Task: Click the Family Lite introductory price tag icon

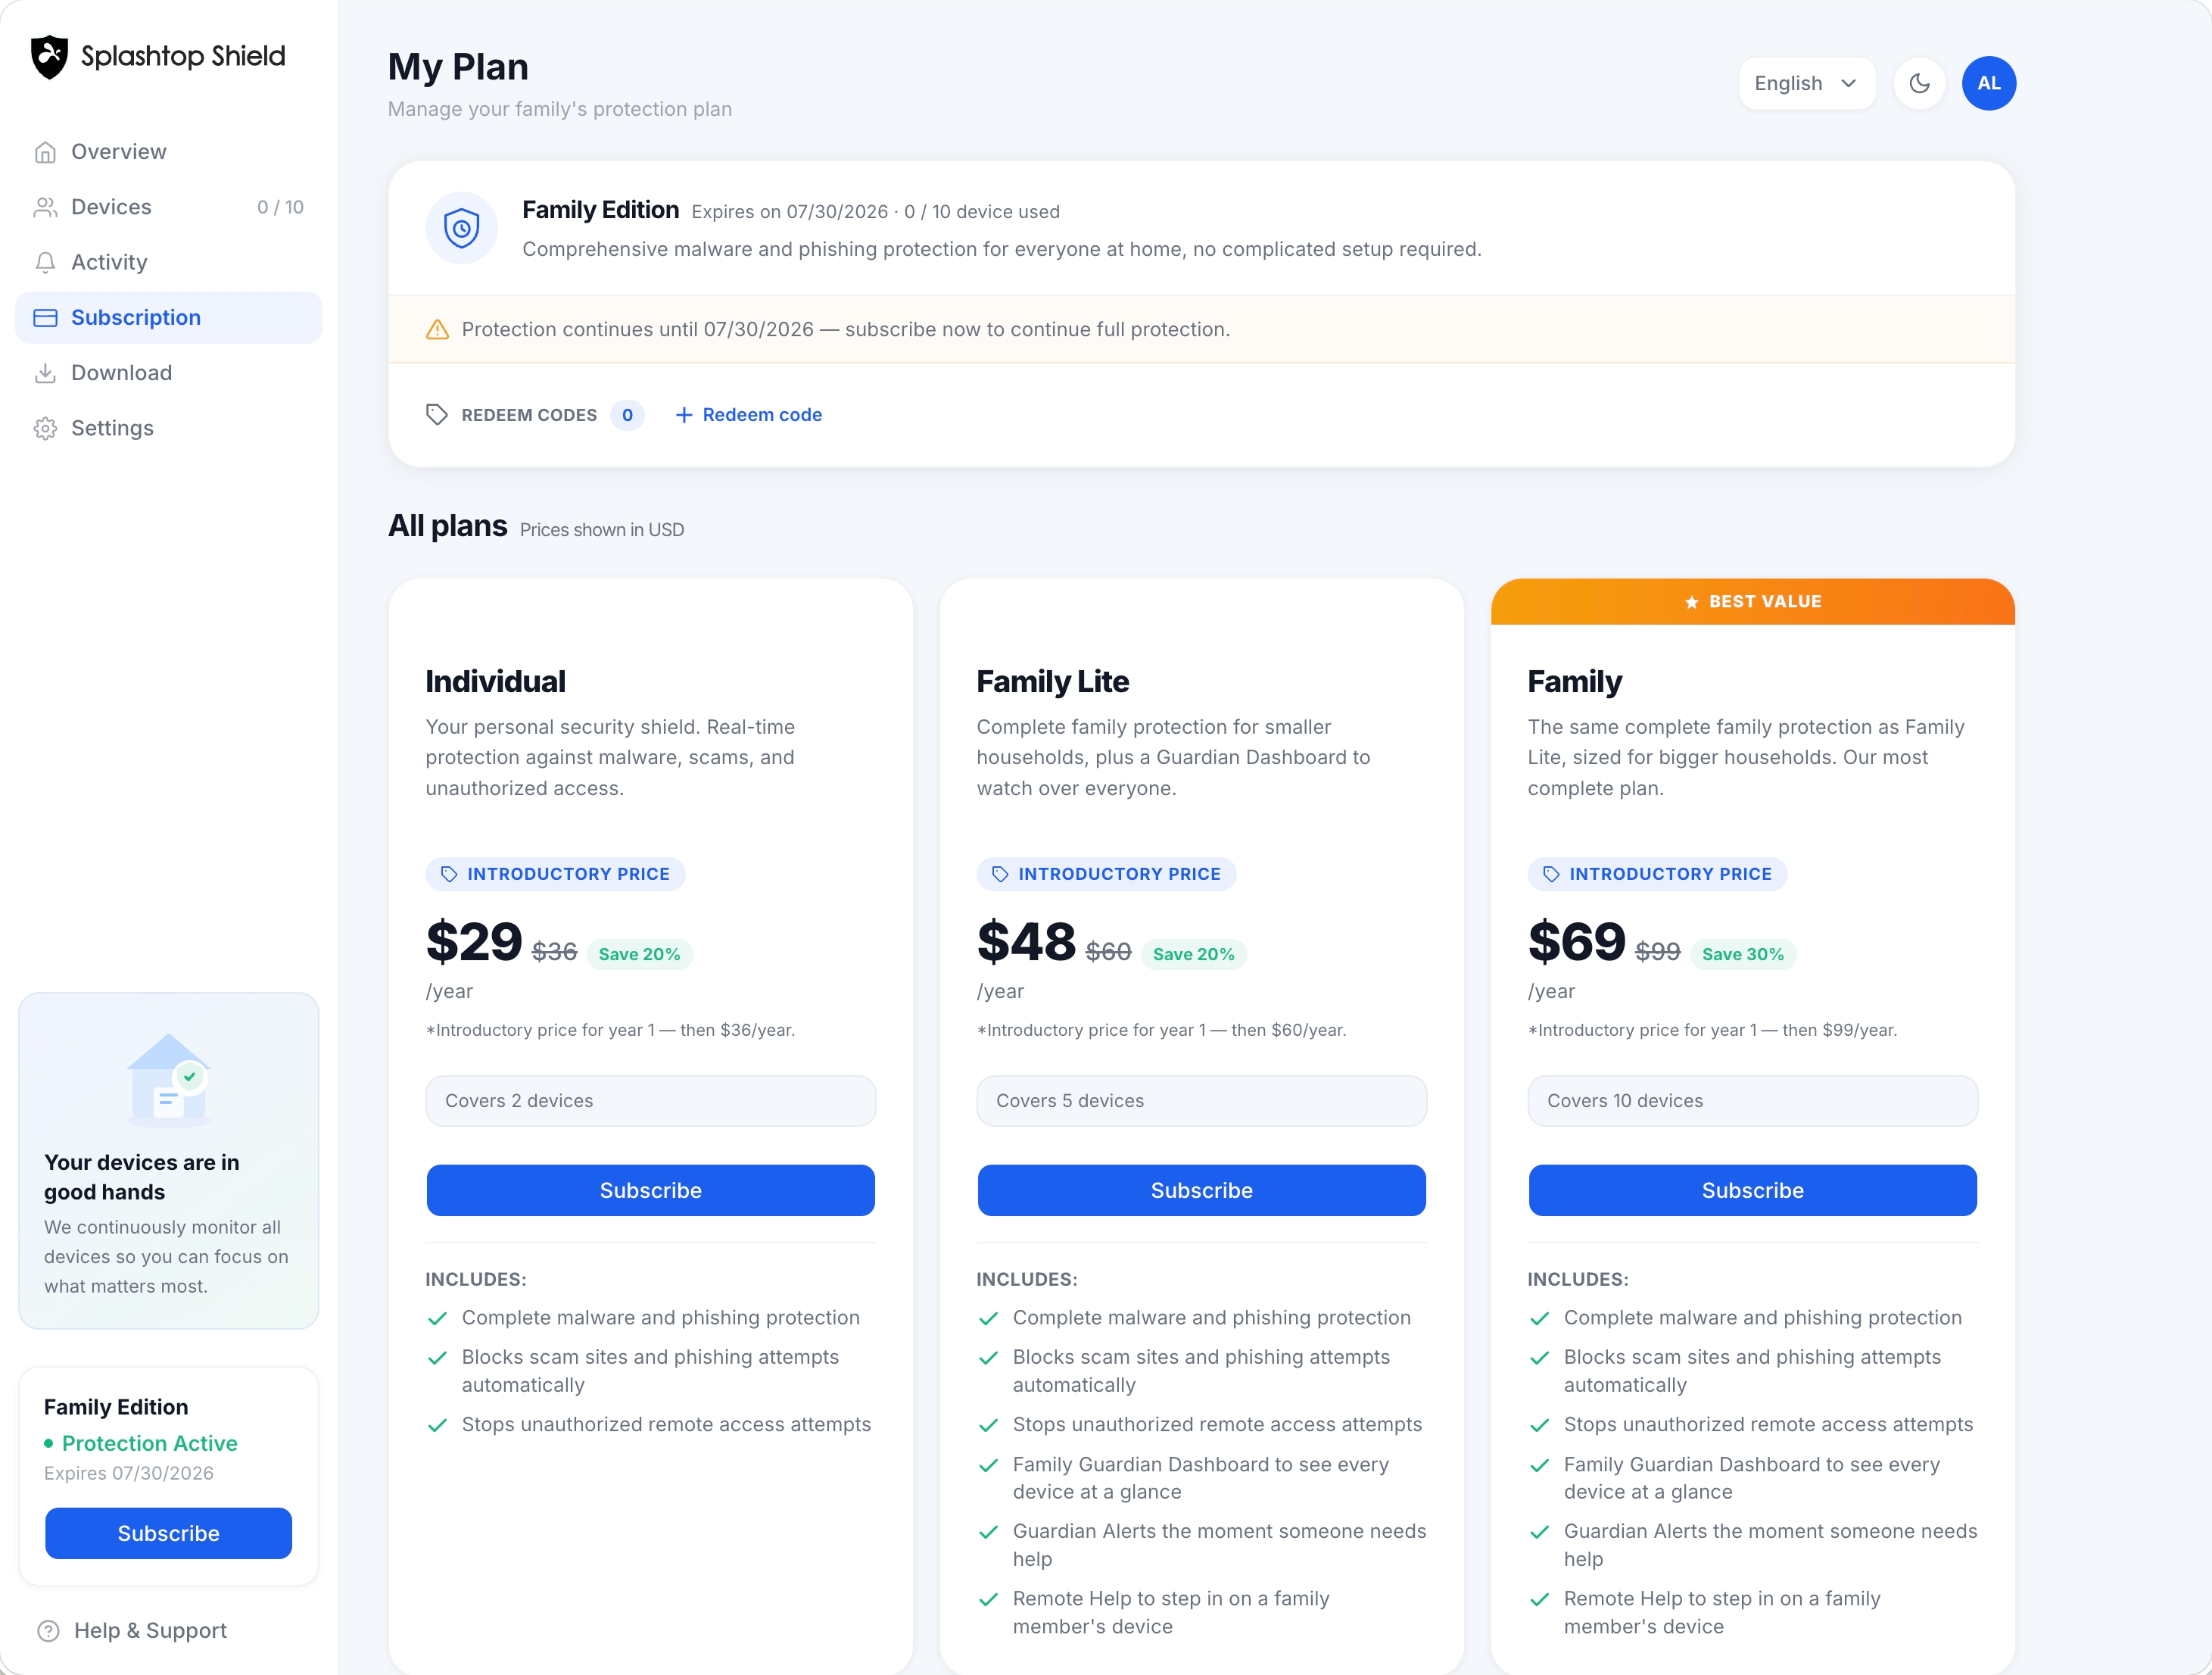Action: (1000, 874)
